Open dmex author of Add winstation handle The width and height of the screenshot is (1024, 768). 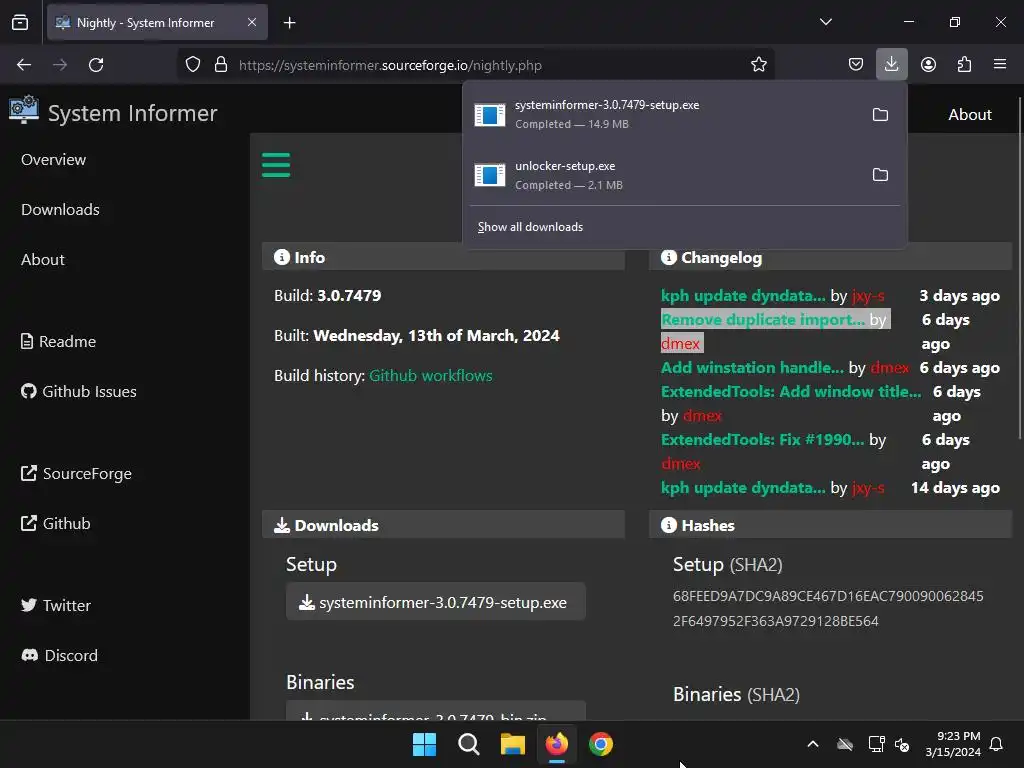tap(889, 368)
